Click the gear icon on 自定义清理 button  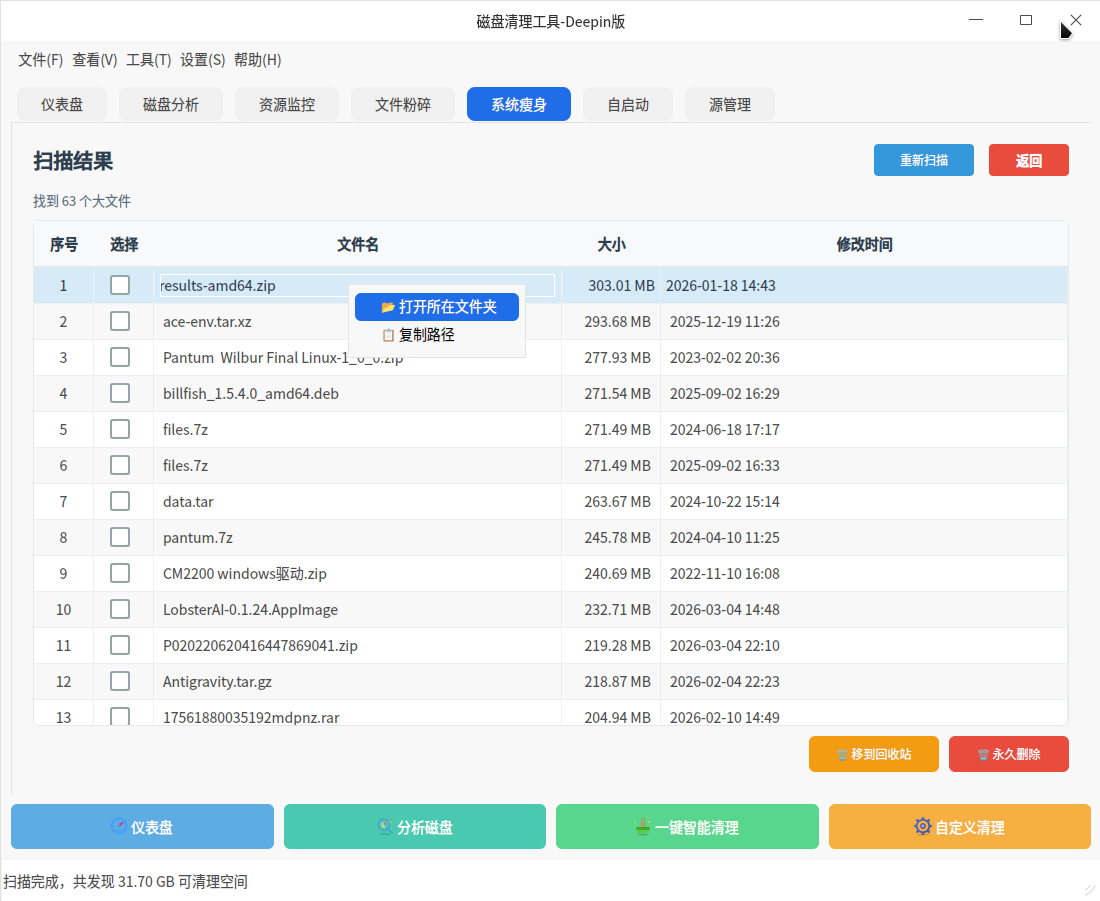point(922,827)
